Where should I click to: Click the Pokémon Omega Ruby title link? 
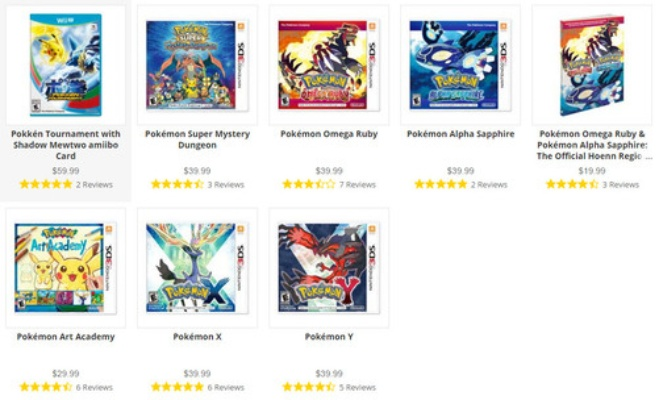[x=329, y=134]
